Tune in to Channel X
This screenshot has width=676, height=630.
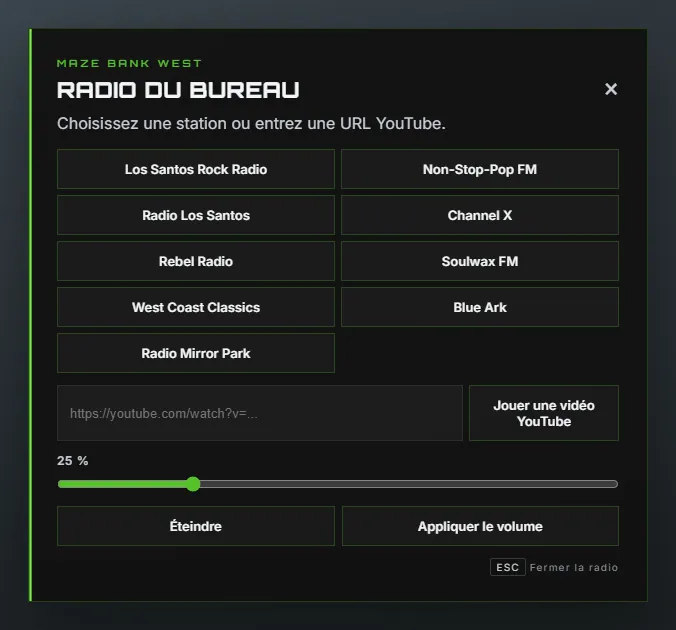[x=480, y=215]
